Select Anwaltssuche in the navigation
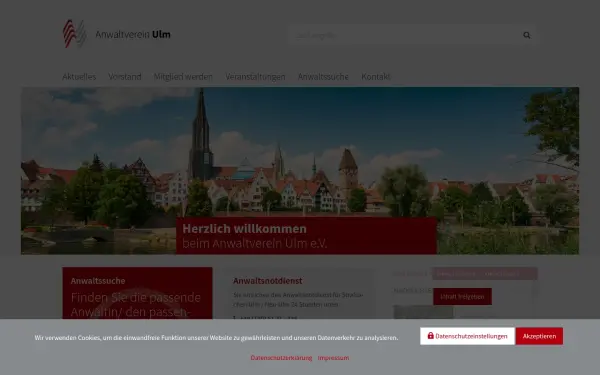The width and height of the screenshot is (600, 375). (323, 77)
